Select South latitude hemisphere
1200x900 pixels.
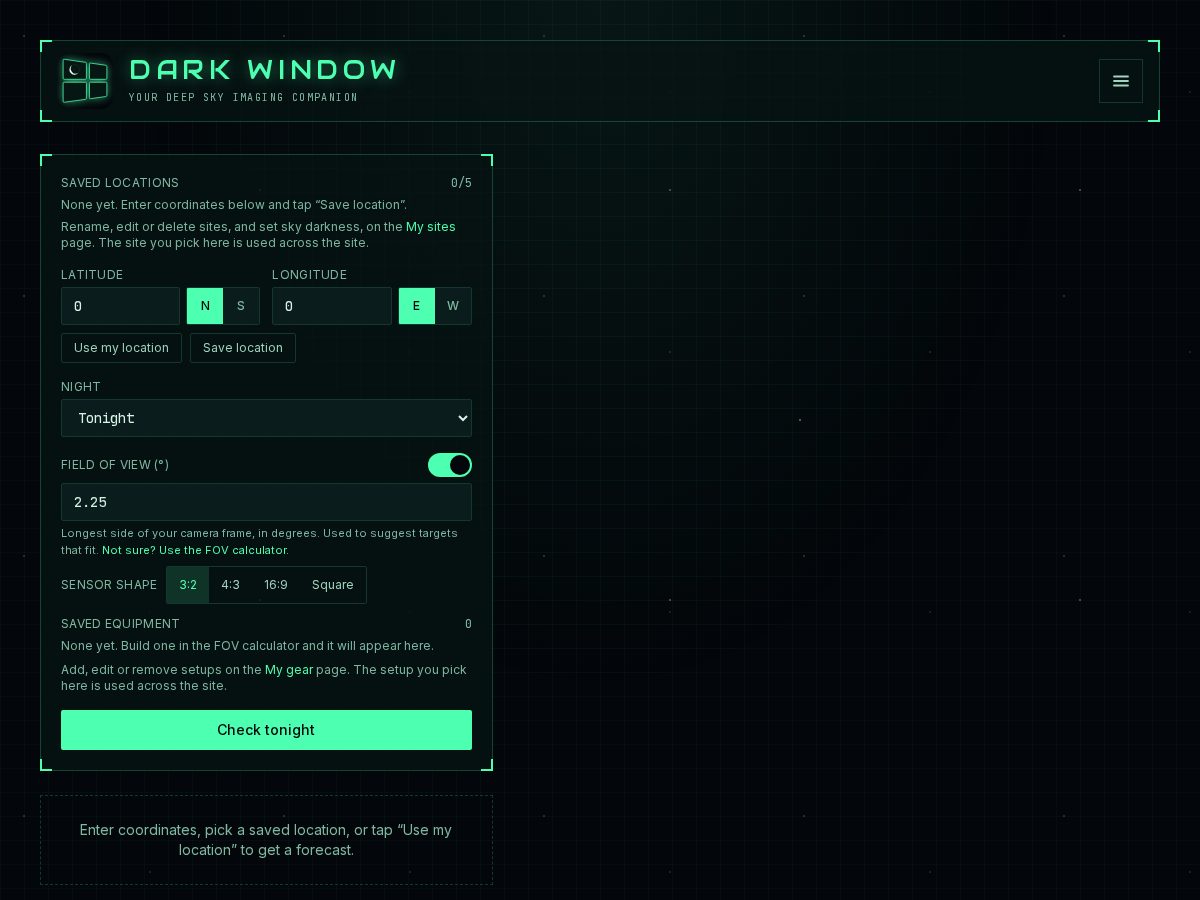241,306
